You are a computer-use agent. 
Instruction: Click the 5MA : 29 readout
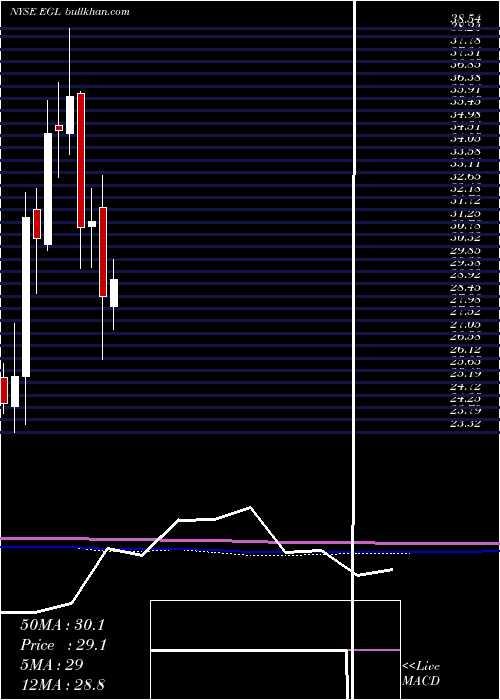(x=52, y=665)
